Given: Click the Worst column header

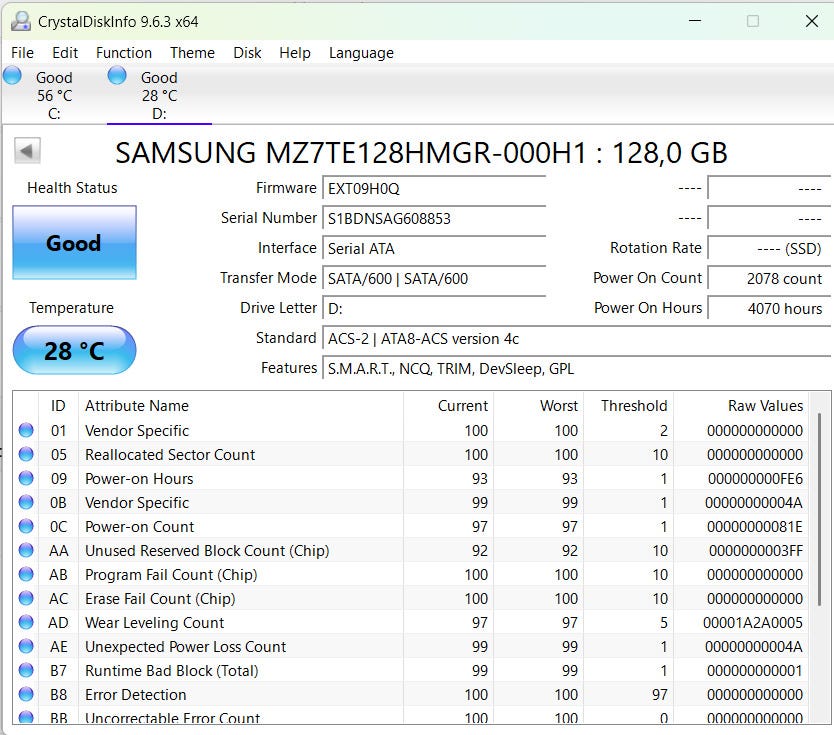Looking at the screenshot, I should click(538, 406).
